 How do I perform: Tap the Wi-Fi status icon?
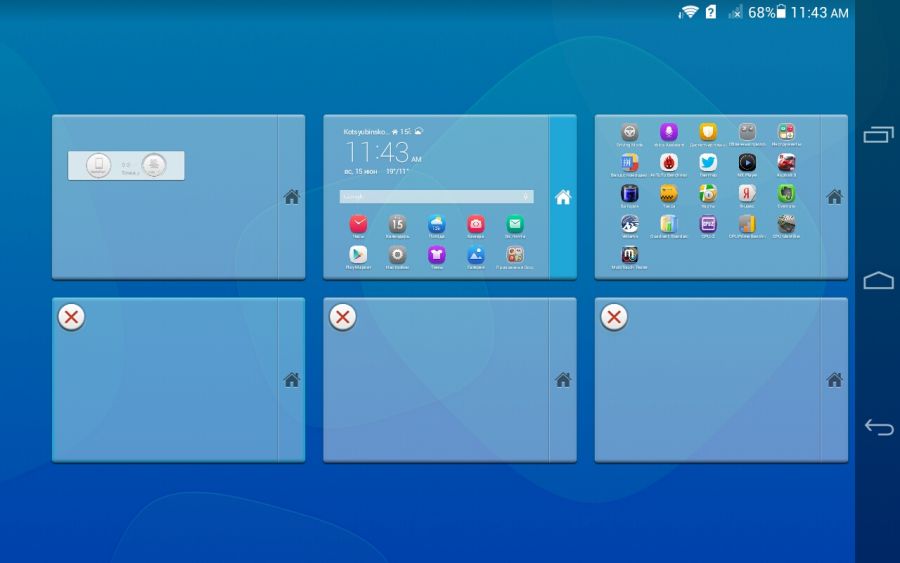point(688,12)
